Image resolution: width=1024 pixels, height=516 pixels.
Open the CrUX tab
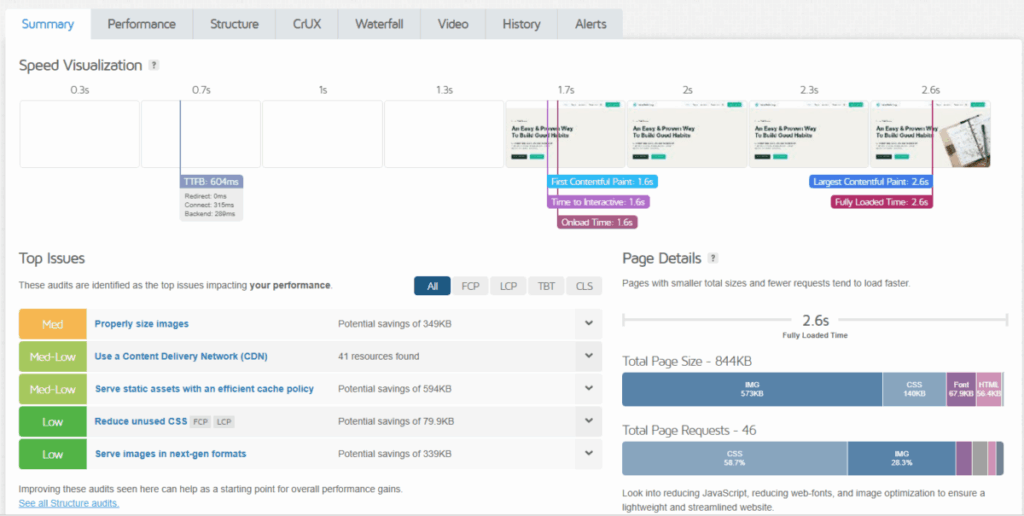pyautogui.click(x=308, y=24)
